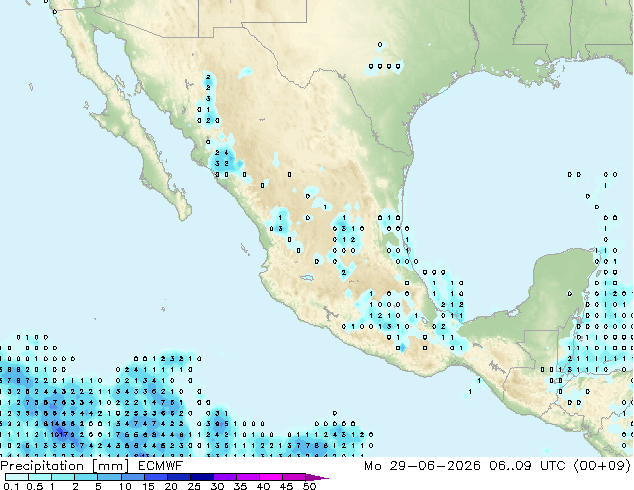This screenshot has height=490, width=634.
Task: Click the legend value "20"
Action: coord(171,486)
